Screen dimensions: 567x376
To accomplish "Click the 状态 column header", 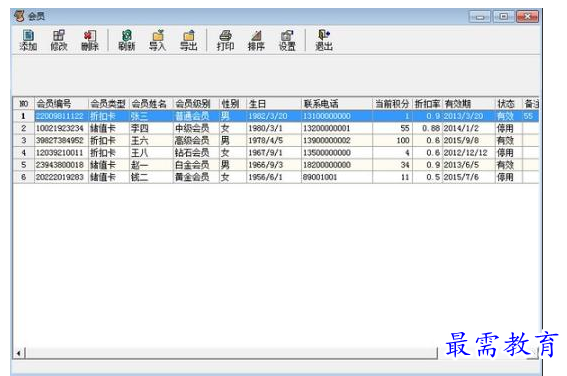I will tap(508, 104).
